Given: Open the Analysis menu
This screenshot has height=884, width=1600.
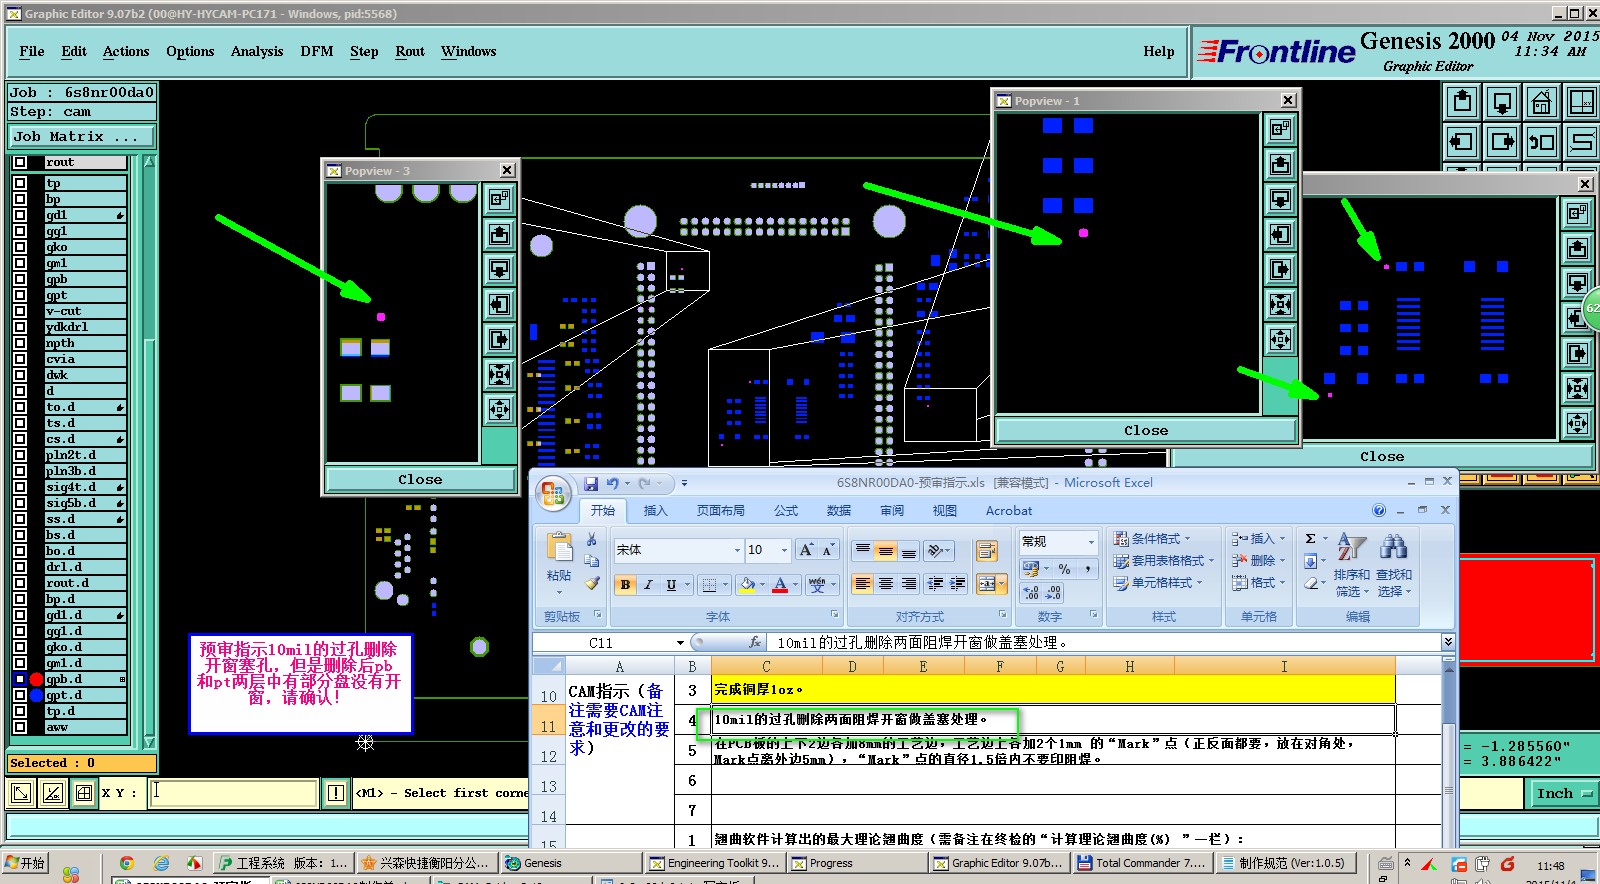Looking at the screenshot, I should [257, 52].
